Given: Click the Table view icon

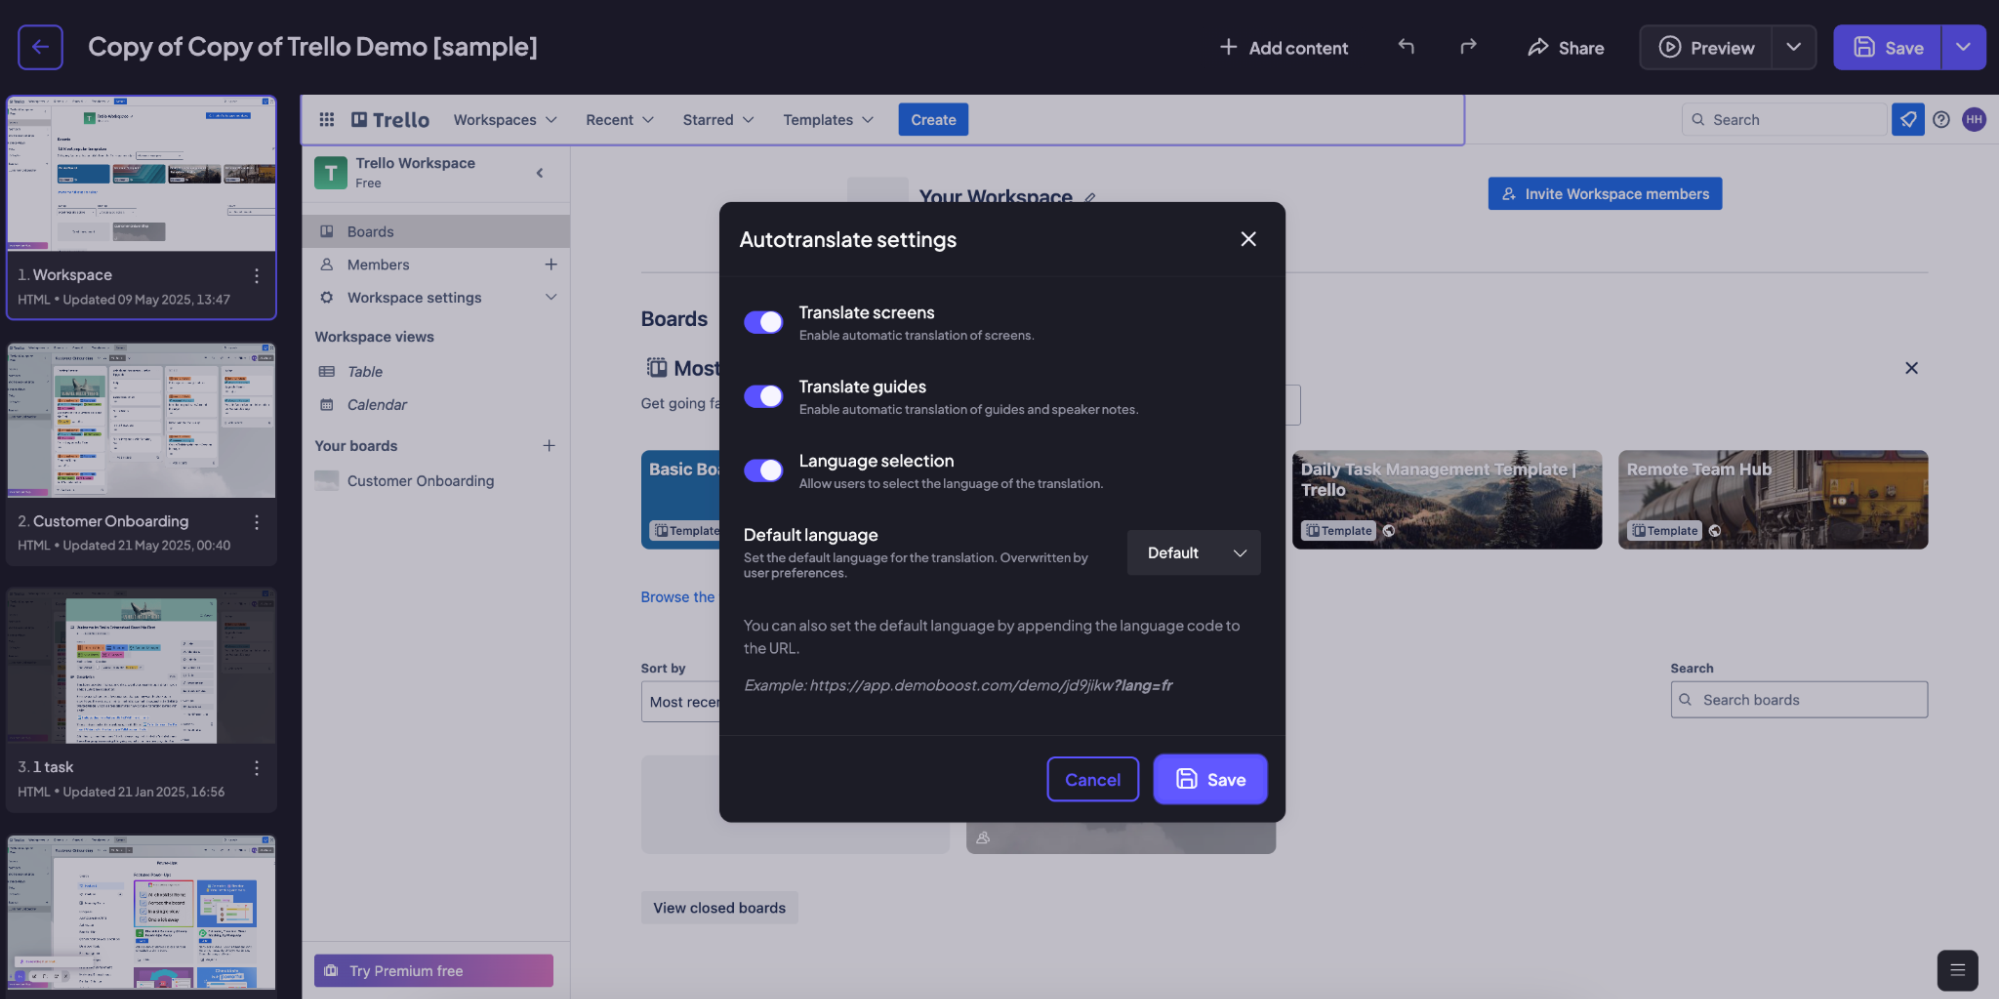Looking at the screenshot, I should 327,372.
